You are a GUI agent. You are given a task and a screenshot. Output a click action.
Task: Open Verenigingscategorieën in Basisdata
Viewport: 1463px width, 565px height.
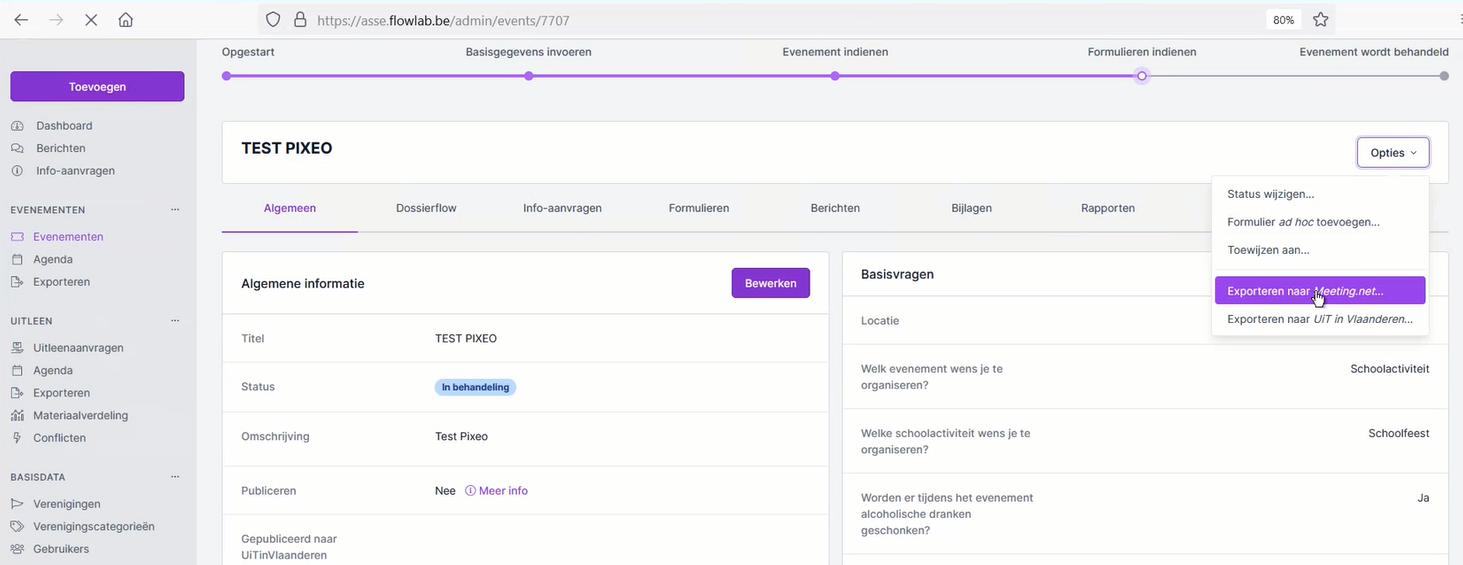pos(93,527)
